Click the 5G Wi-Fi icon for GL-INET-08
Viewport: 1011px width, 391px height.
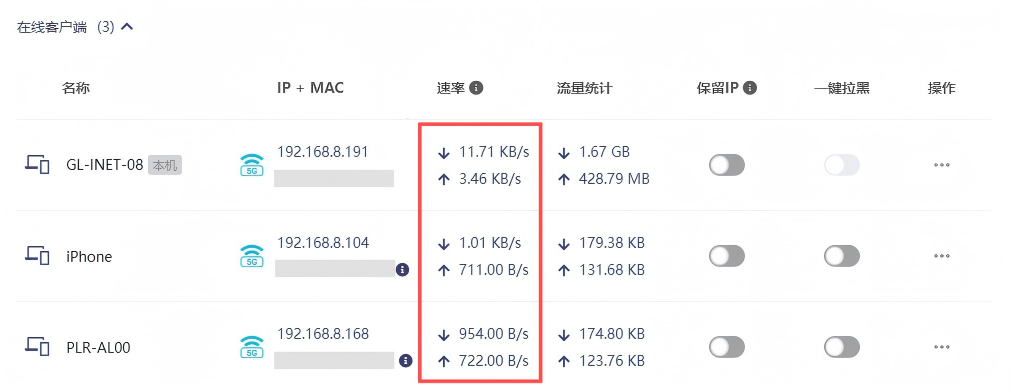(251, 165)
